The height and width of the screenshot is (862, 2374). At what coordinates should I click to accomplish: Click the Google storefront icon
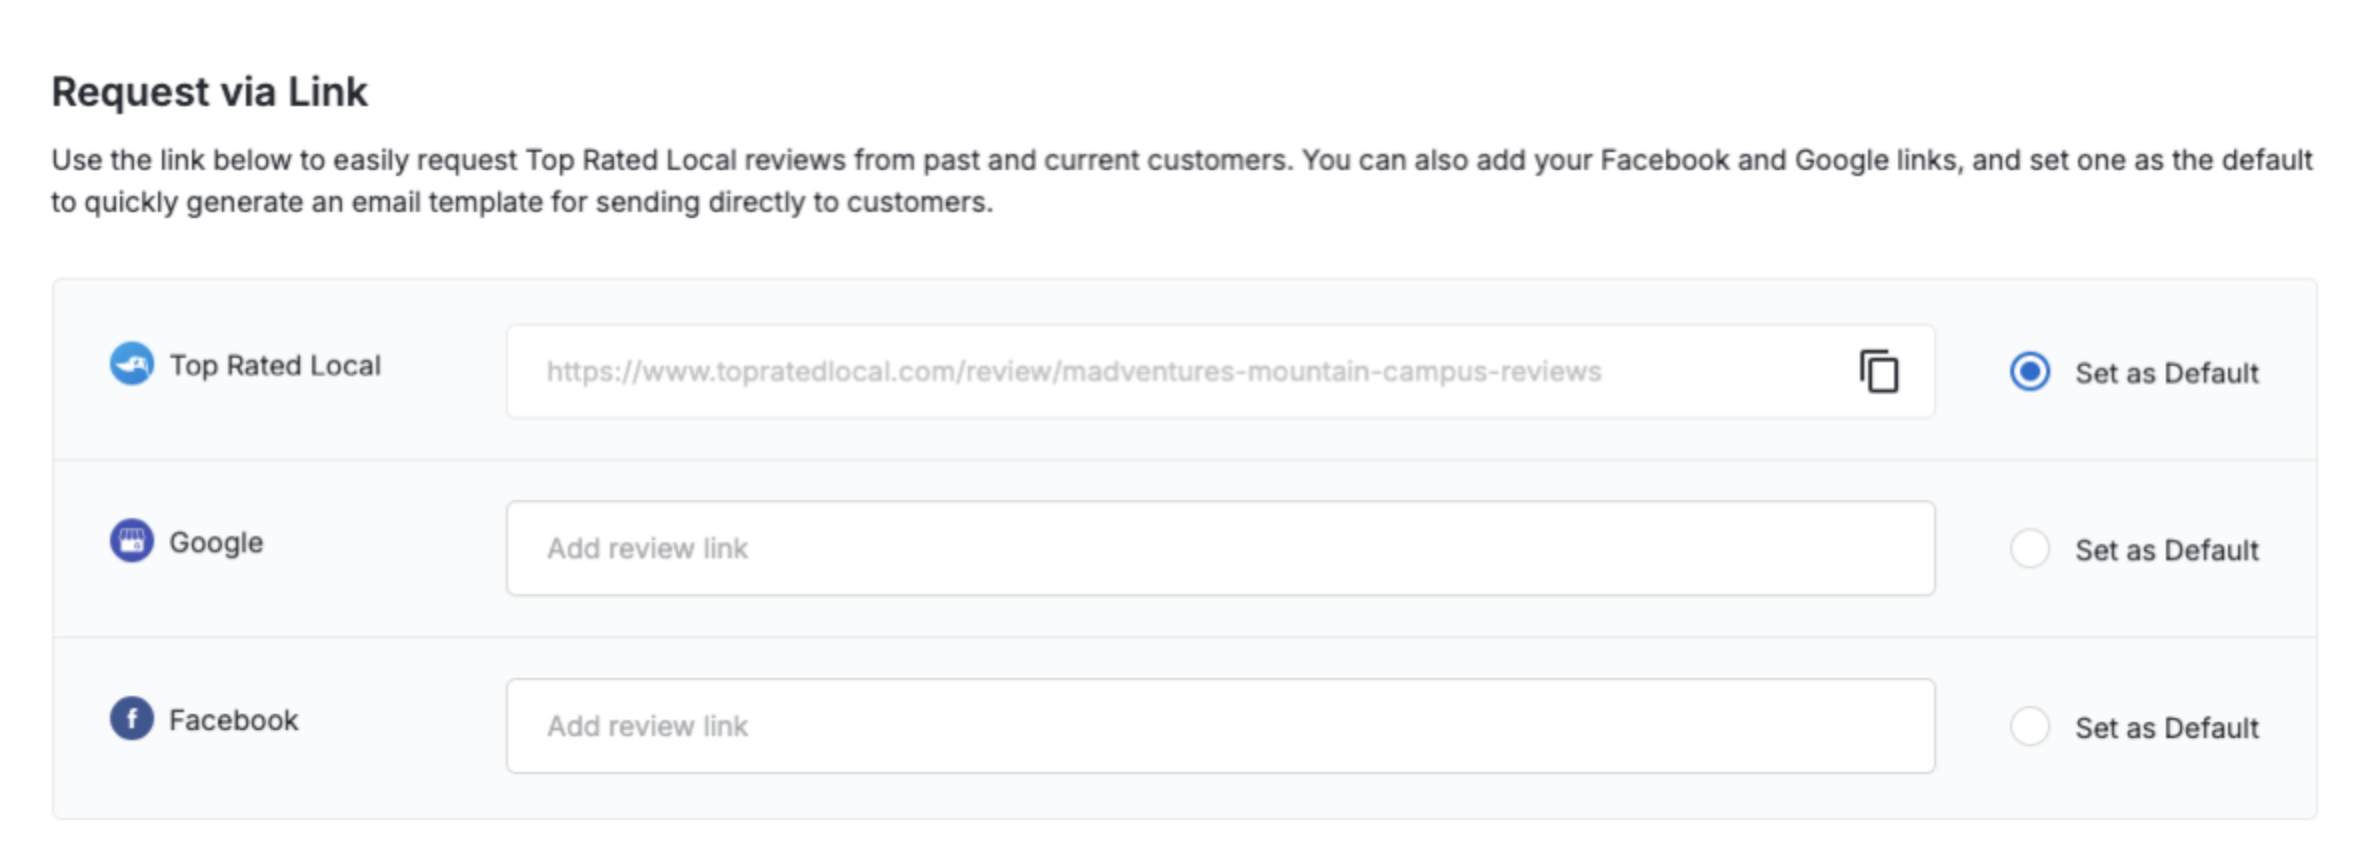pyautogui.click(x=131, y=541)
